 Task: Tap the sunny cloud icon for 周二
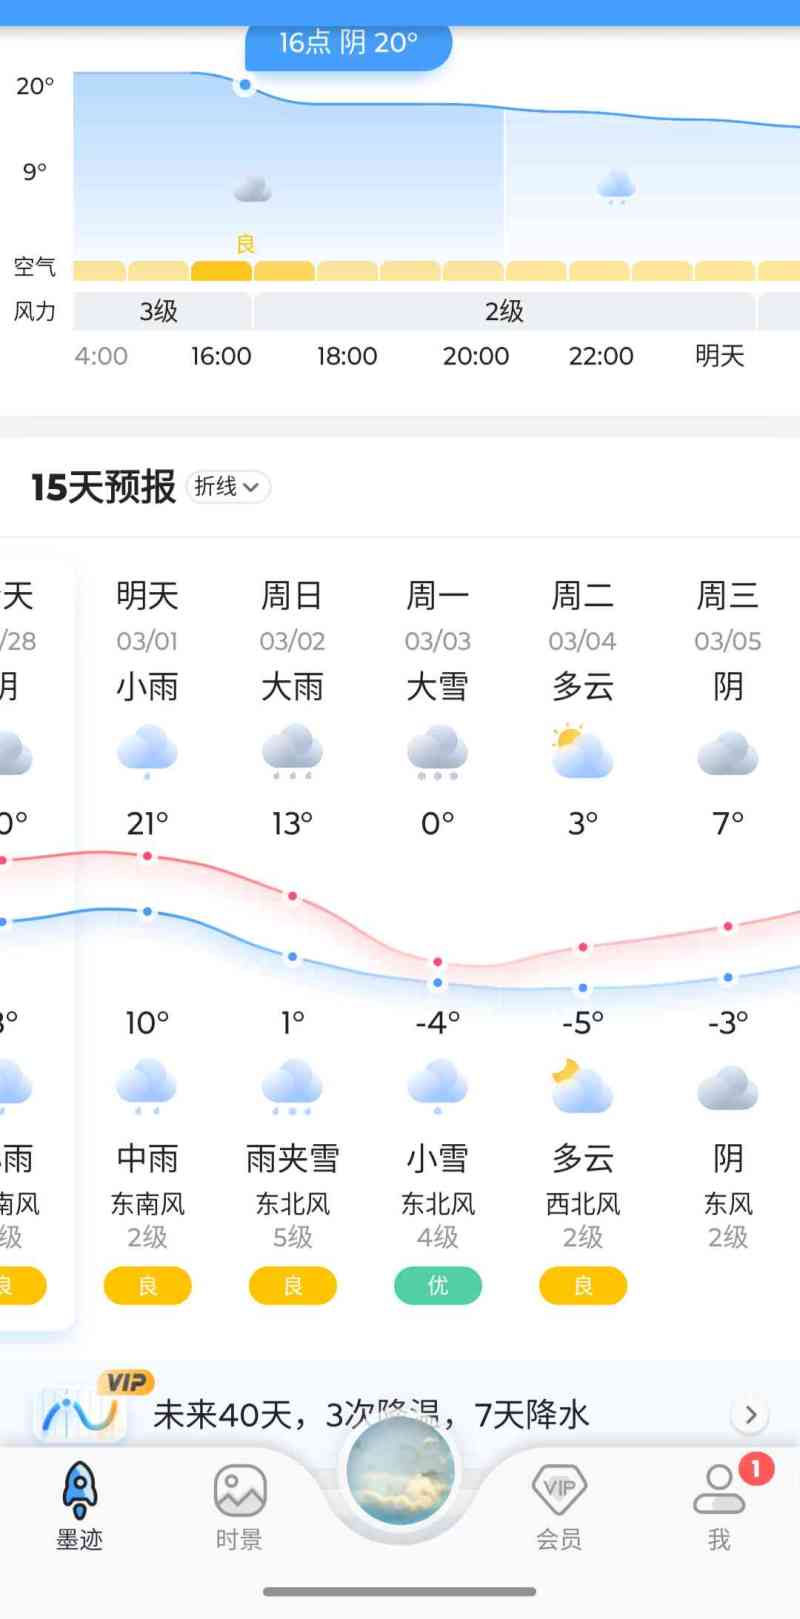click(582, 752)
